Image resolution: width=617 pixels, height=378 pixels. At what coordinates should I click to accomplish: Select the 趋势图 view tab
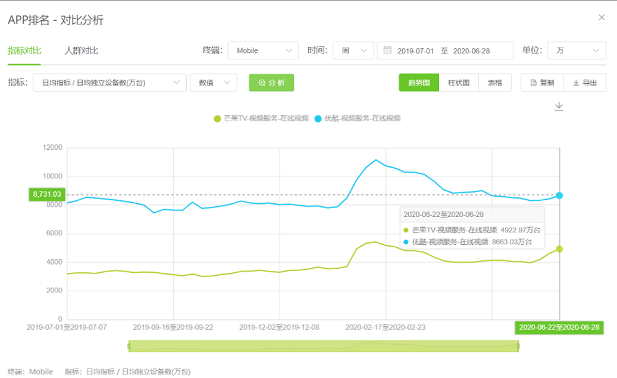click(x=419, y=83)
